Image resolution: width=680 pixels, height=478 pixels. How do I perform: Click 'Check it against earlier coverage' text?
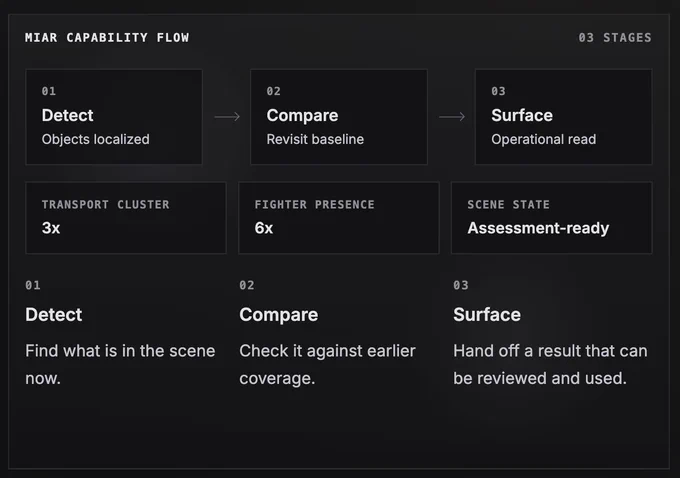click(x=327, y=364)
